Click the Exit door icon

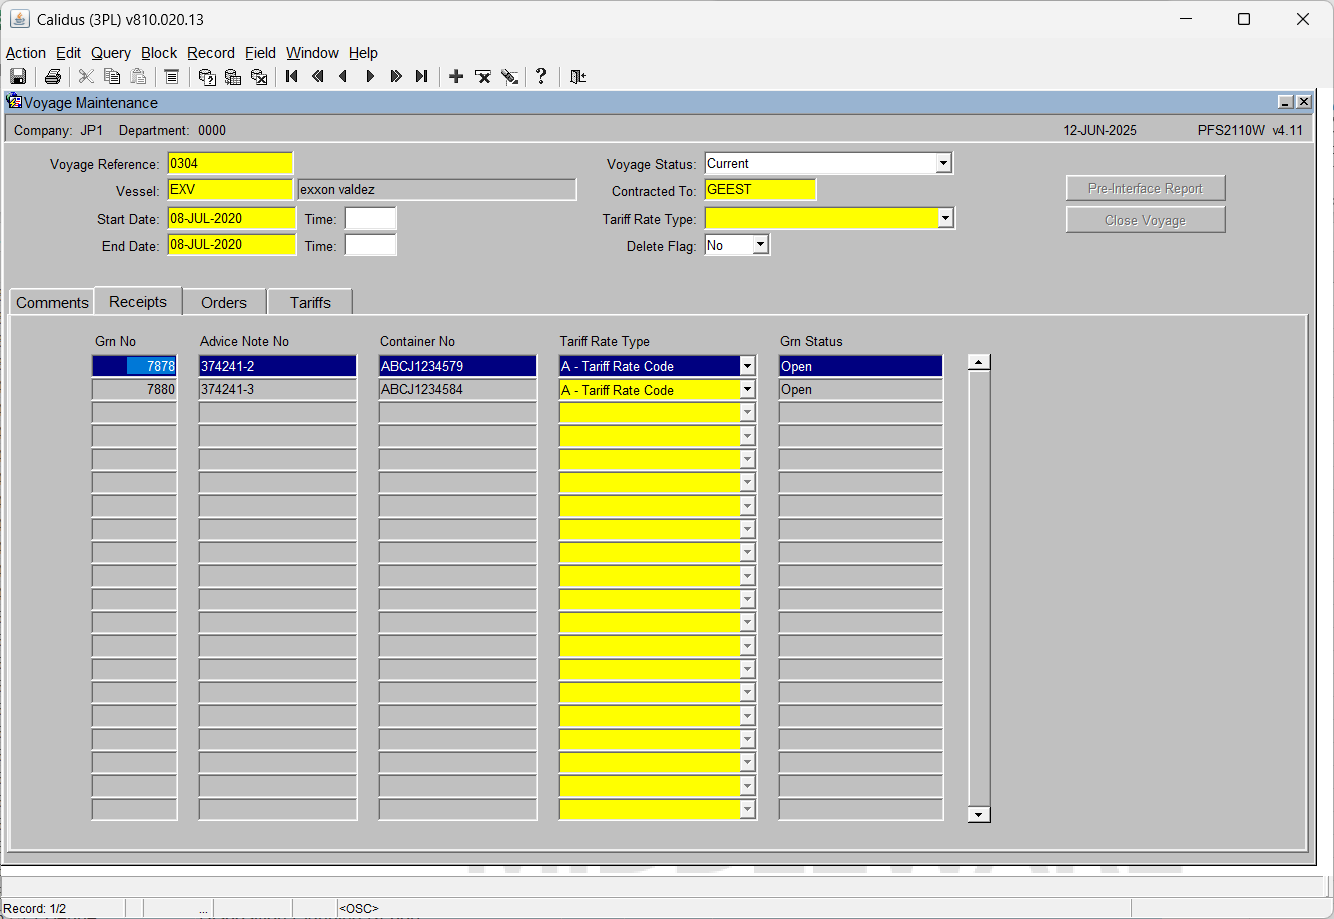[577, 77]
